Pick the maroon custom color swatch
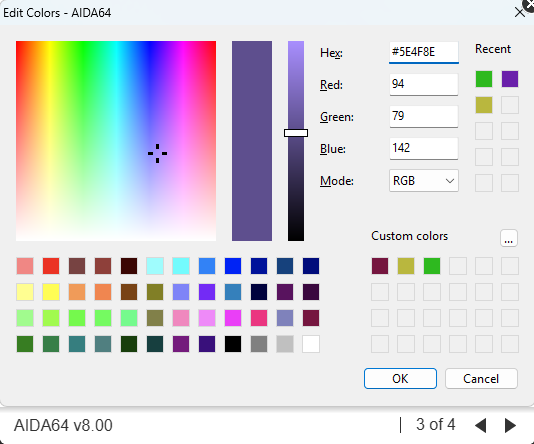The width and height of the screenshot is (534, 444). (x=380, y=266)
